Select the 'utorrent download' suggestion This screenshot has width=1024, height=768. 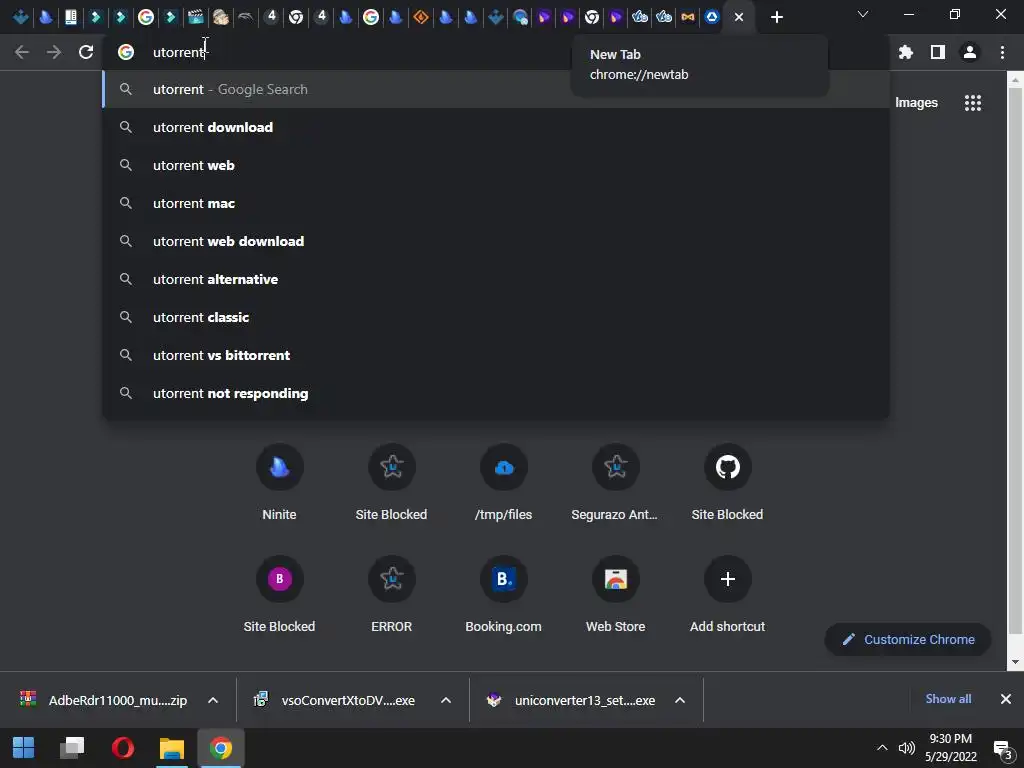496,127
